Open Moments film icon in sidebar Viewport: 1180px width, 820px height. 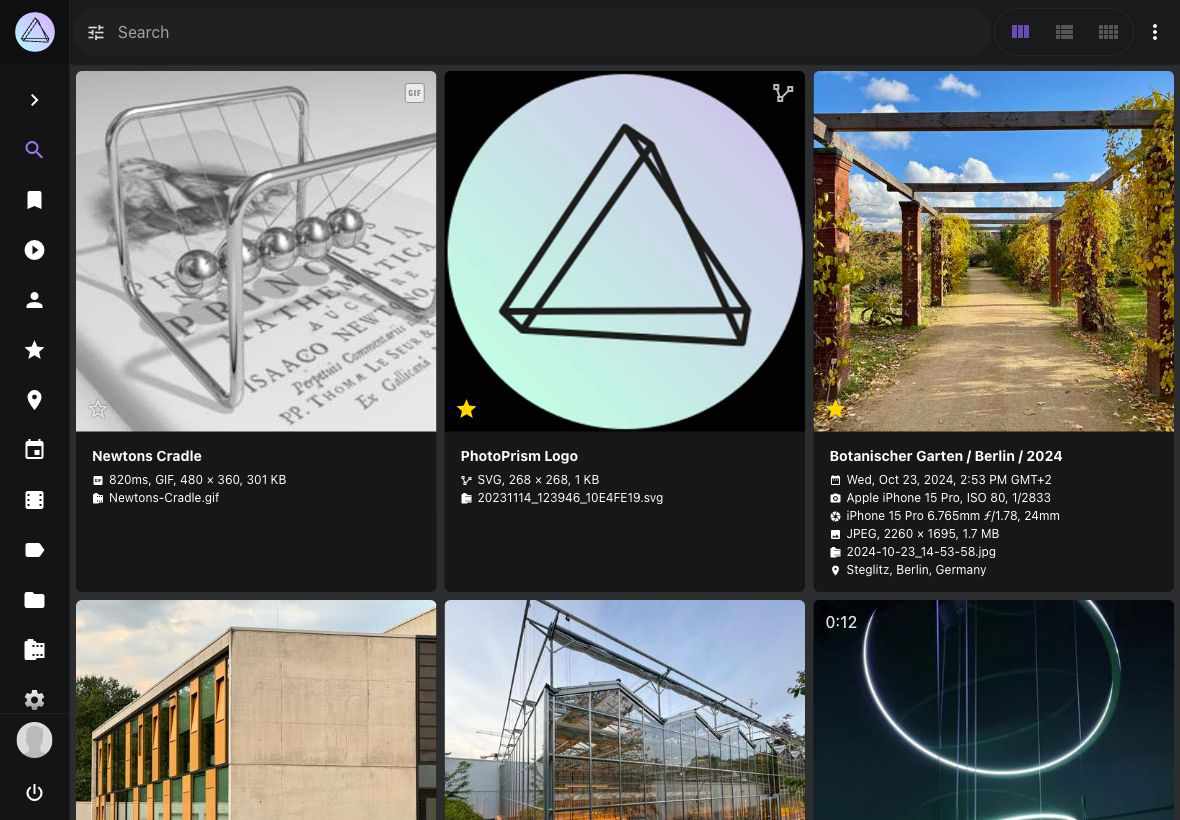point(34,500)
